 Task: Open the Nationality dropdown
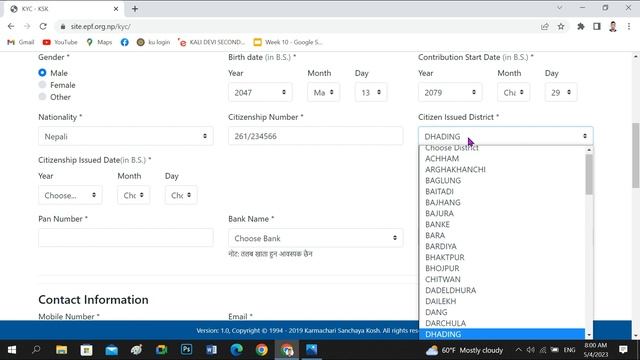[x=126, y=136]
